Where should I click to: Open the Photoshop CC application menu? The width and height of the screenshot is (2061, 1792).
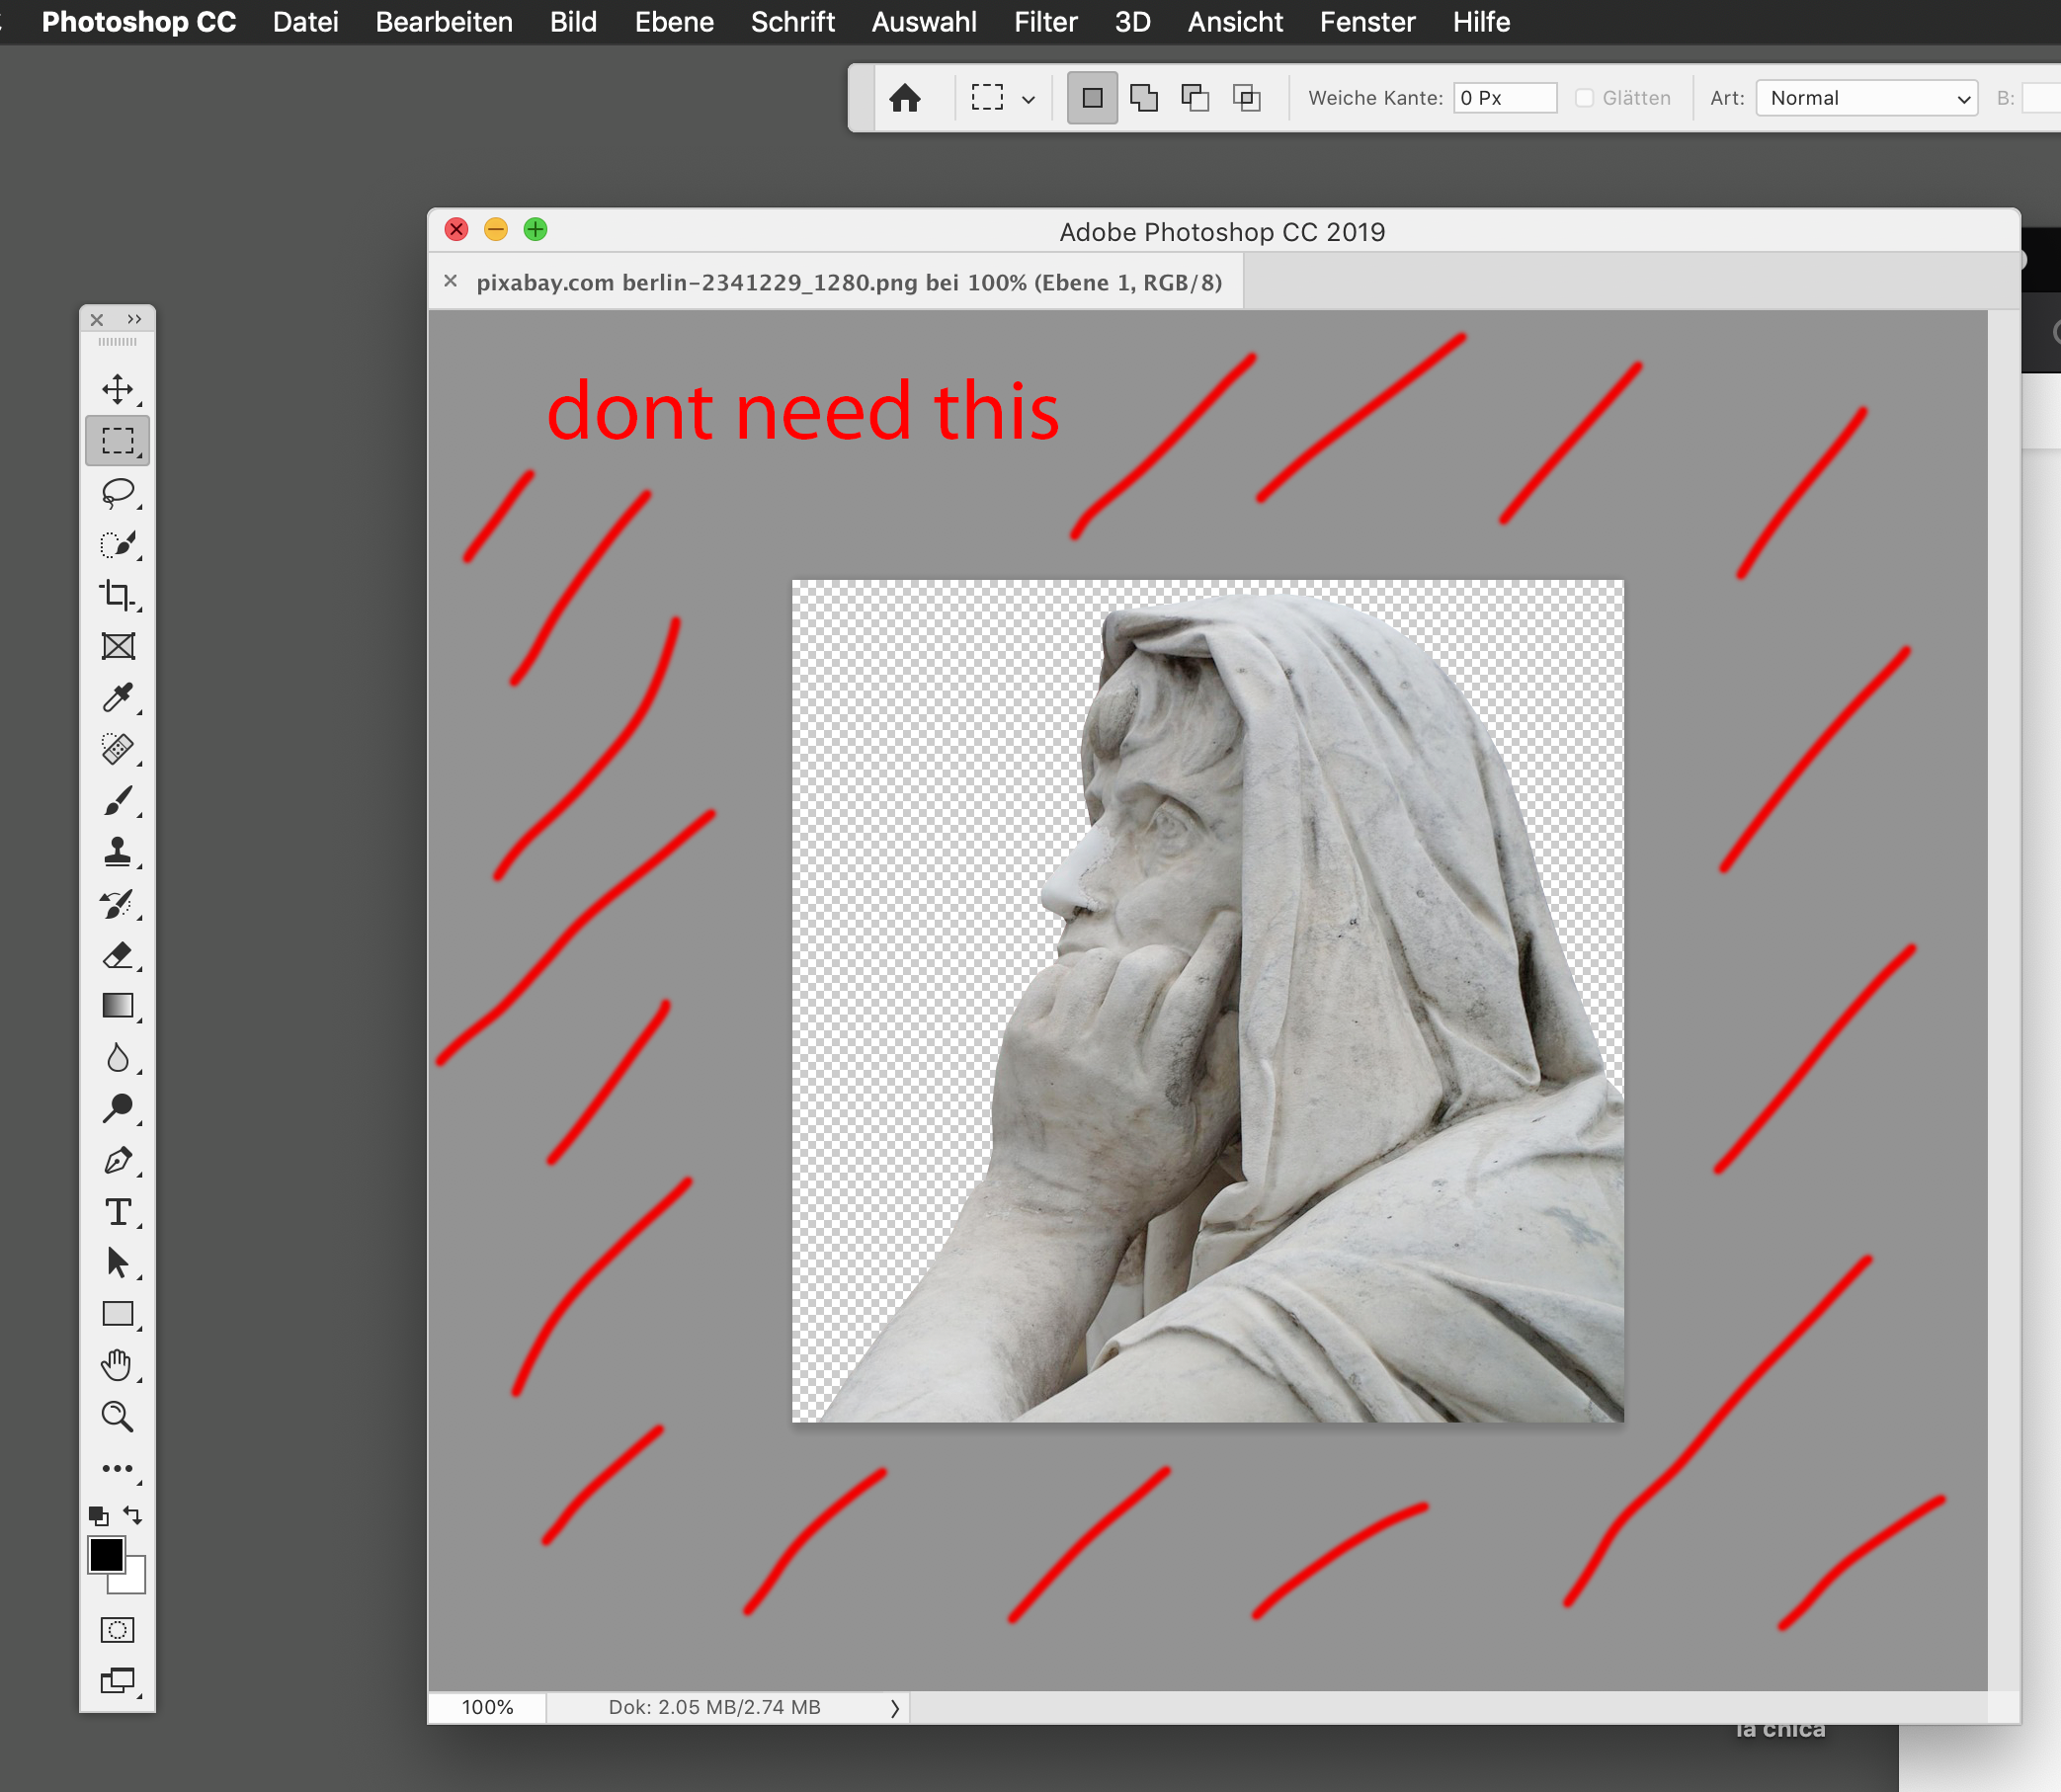click(139, 22)
